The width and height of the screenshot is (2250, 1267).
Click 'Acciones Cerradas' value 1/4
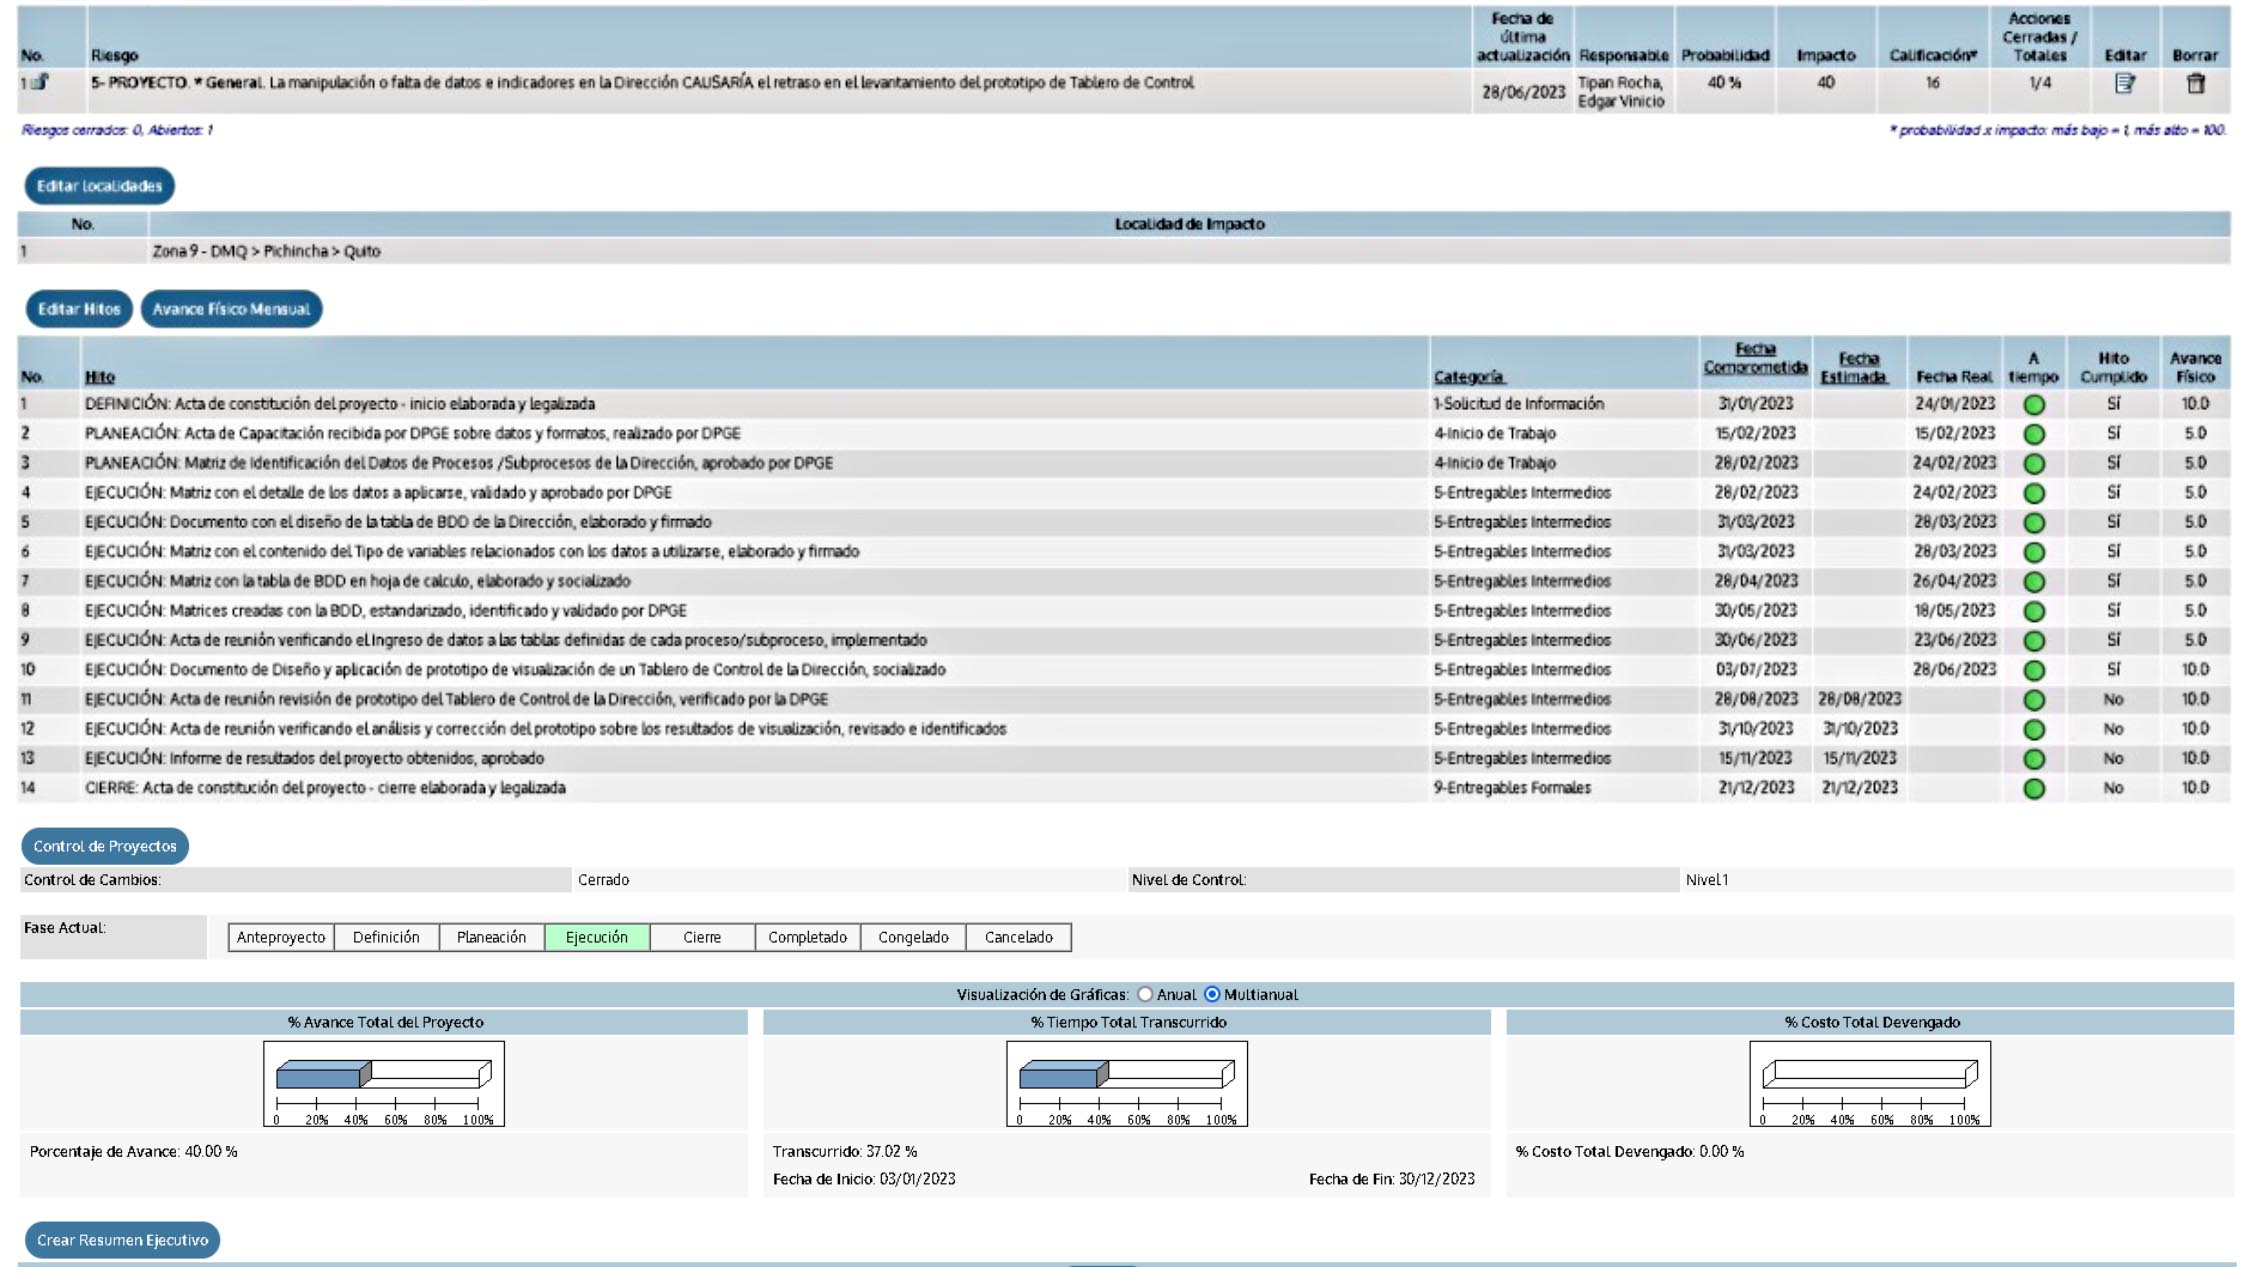coord(2040,83)
